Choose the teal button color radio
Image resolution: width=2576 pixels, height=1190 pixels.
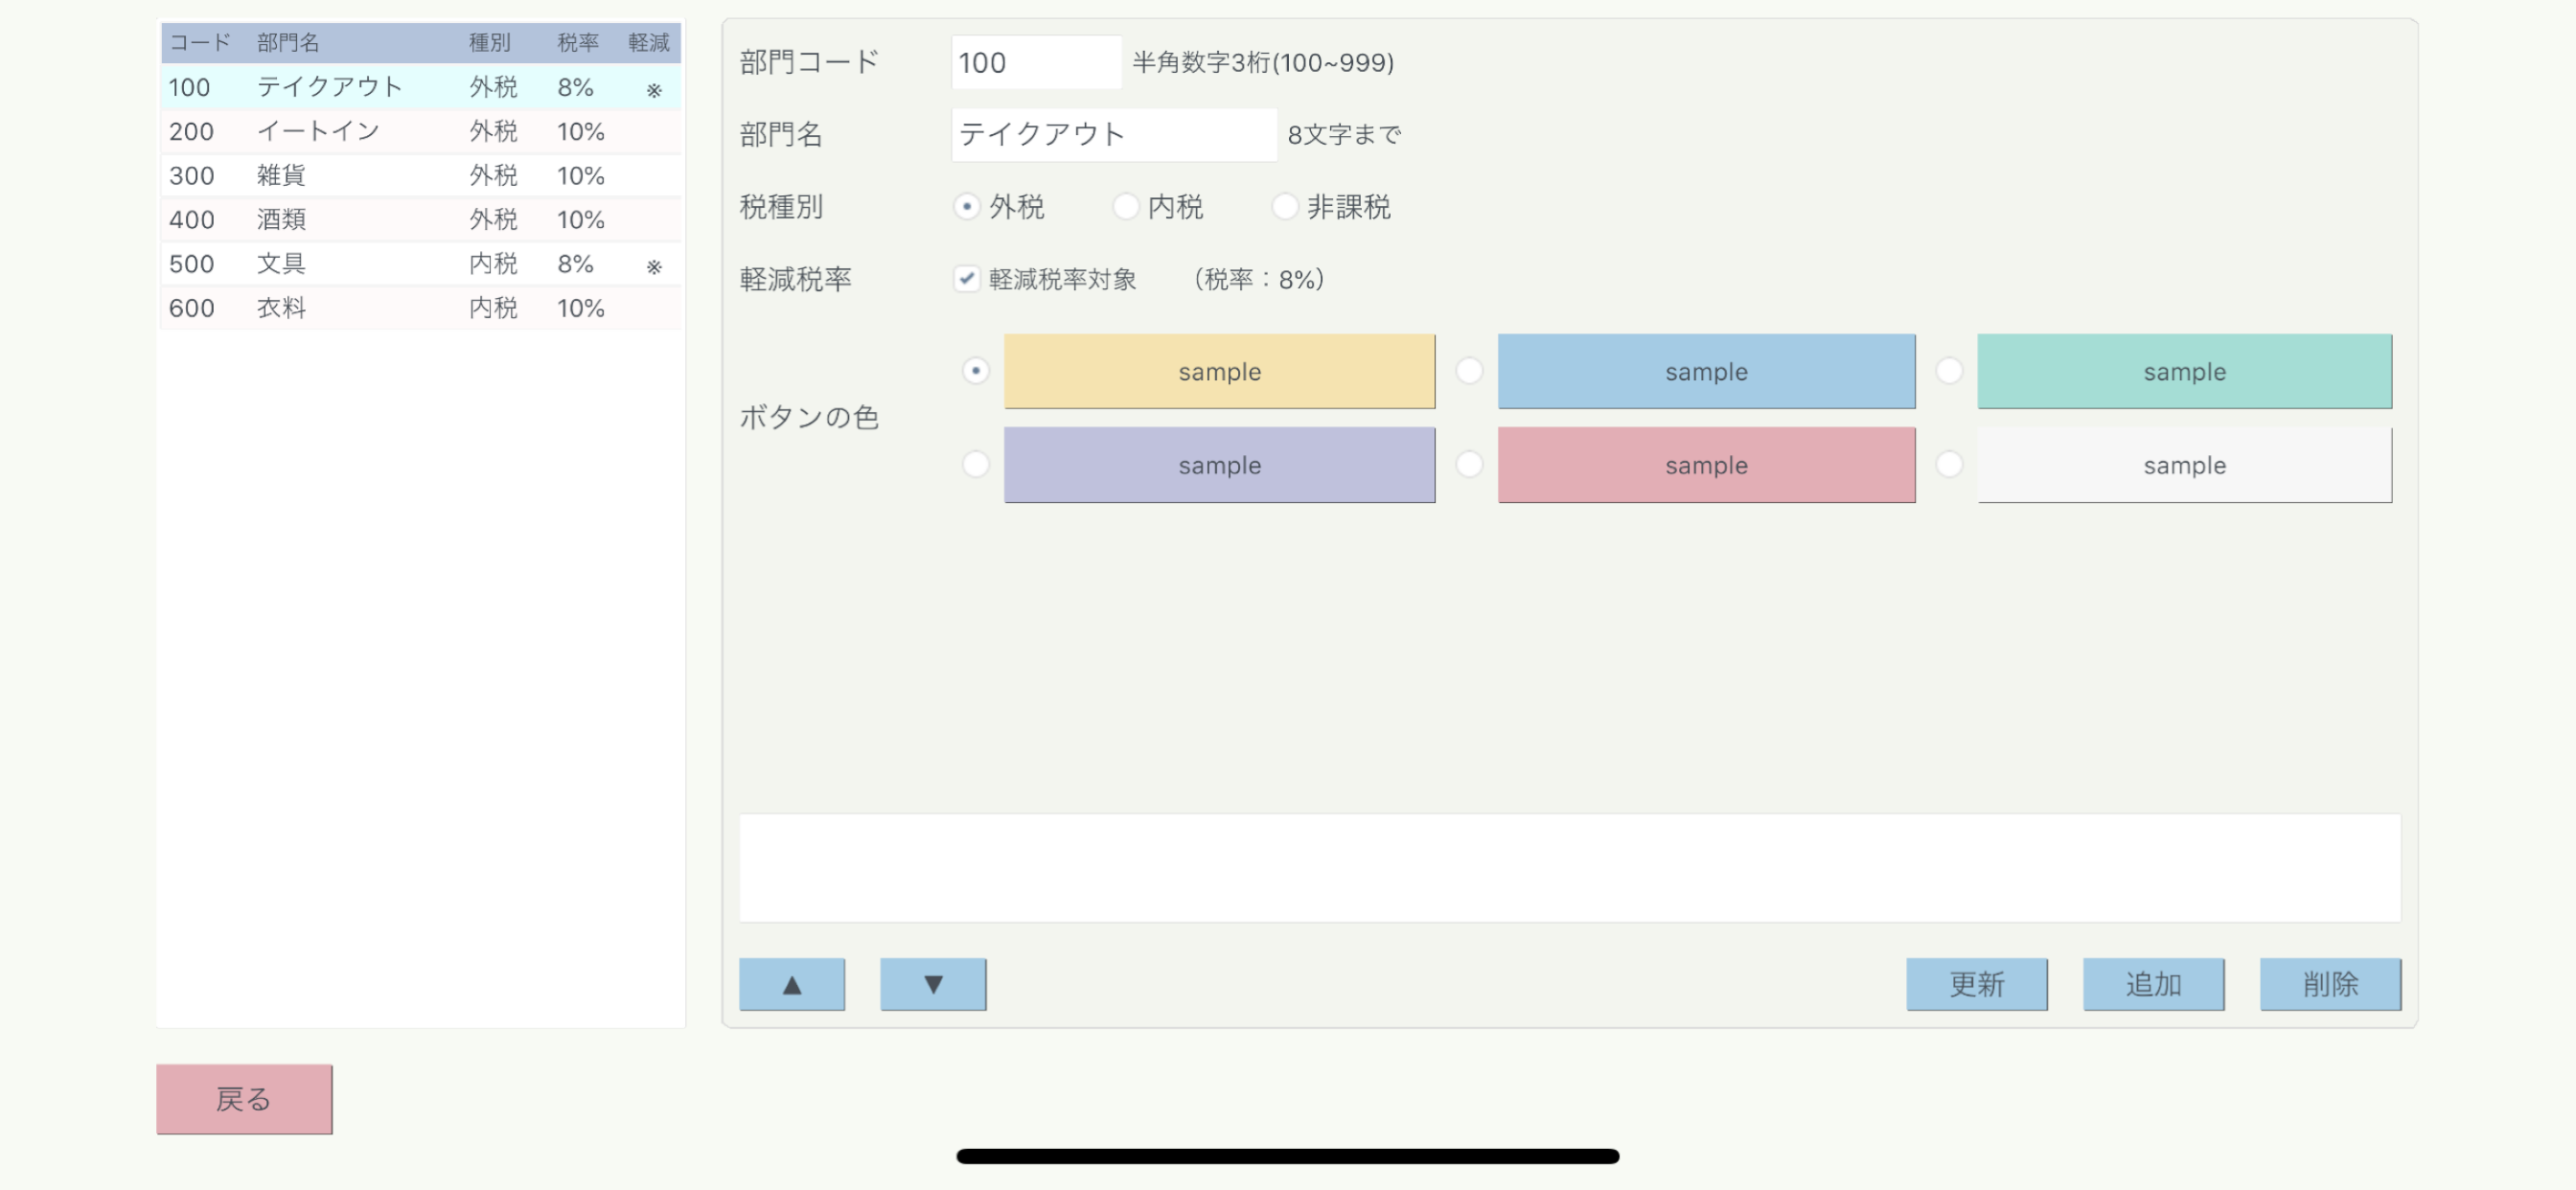pyautogui.click(x=1948, y=371)
